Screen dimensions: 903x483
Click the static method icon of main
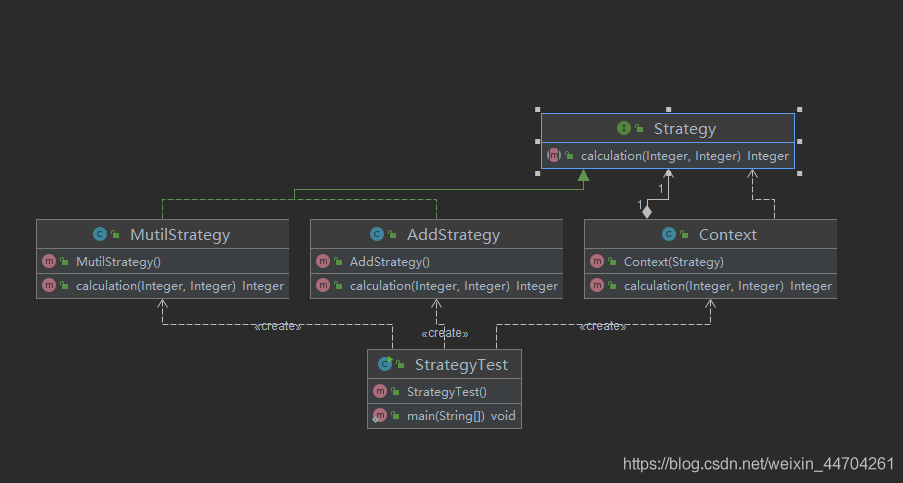380,416
